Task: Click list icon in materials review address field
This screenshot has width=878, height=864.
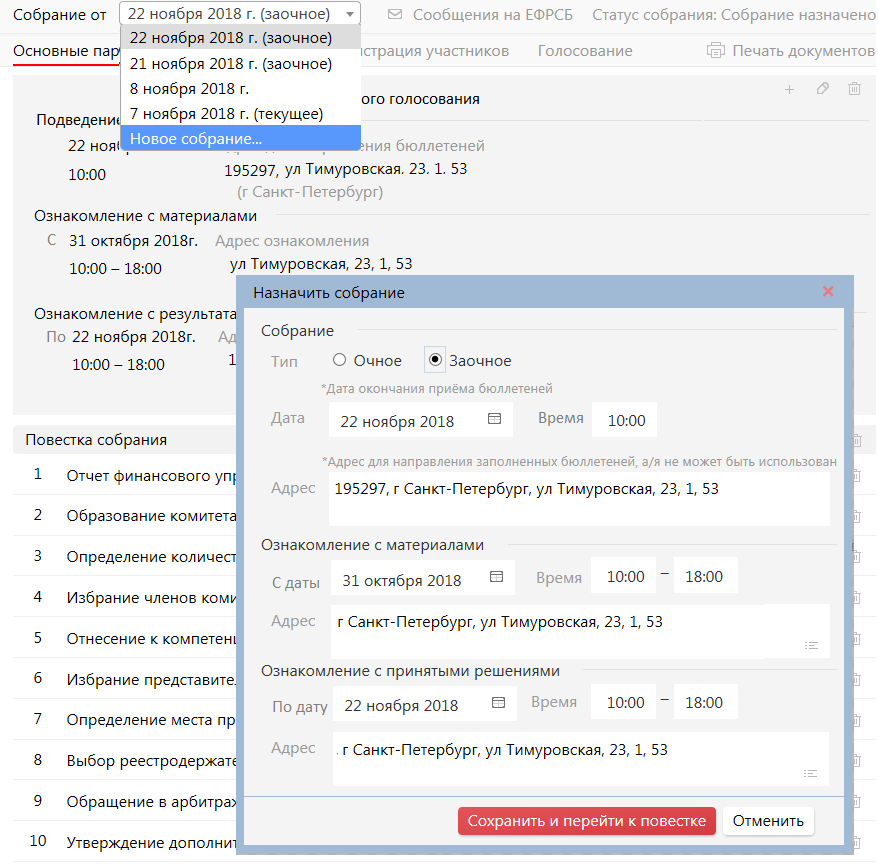Action: point(811,646)
